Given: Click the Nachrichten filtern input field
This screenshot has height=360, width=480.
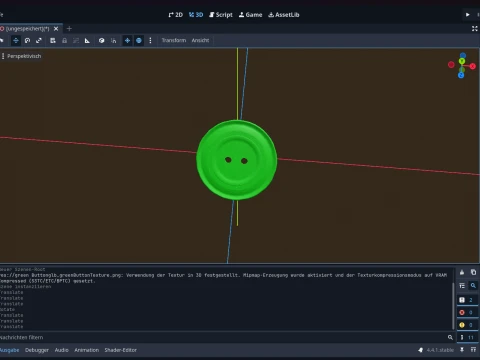Looking at the screenshot, I should [x=227, y=337].
